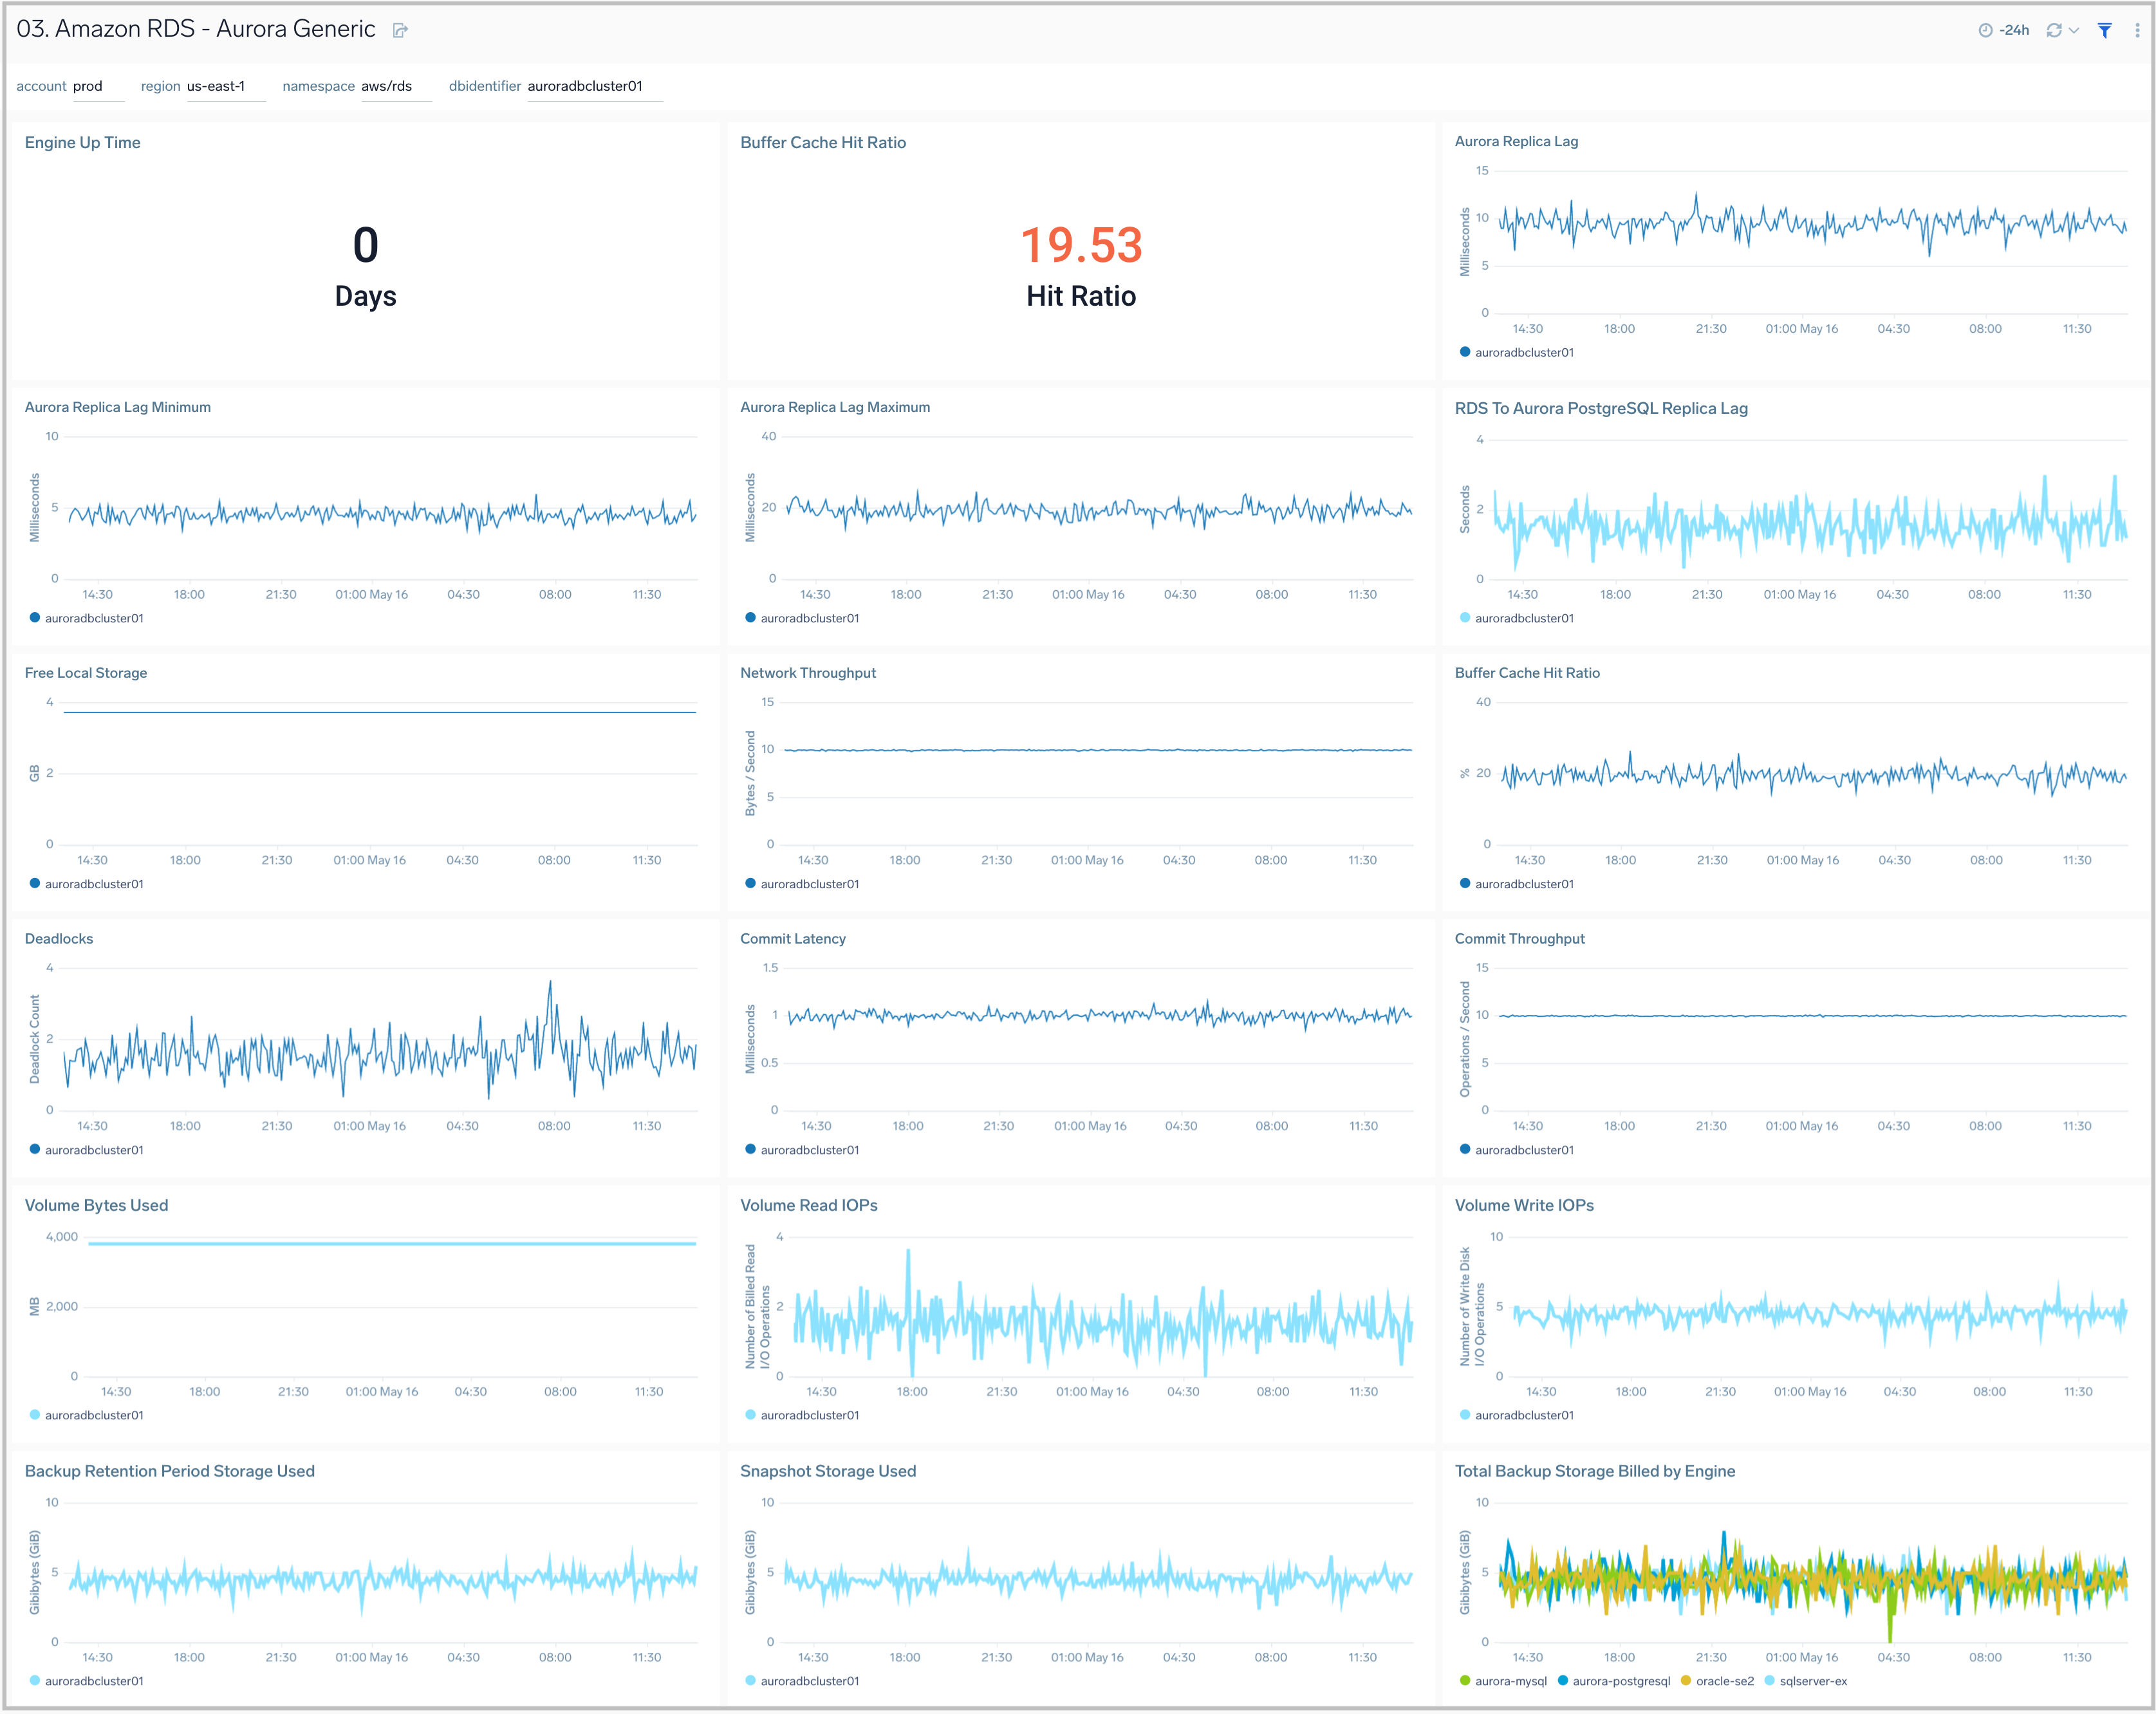Open dashboard filters with the funnel icon

click(2105, 30)
